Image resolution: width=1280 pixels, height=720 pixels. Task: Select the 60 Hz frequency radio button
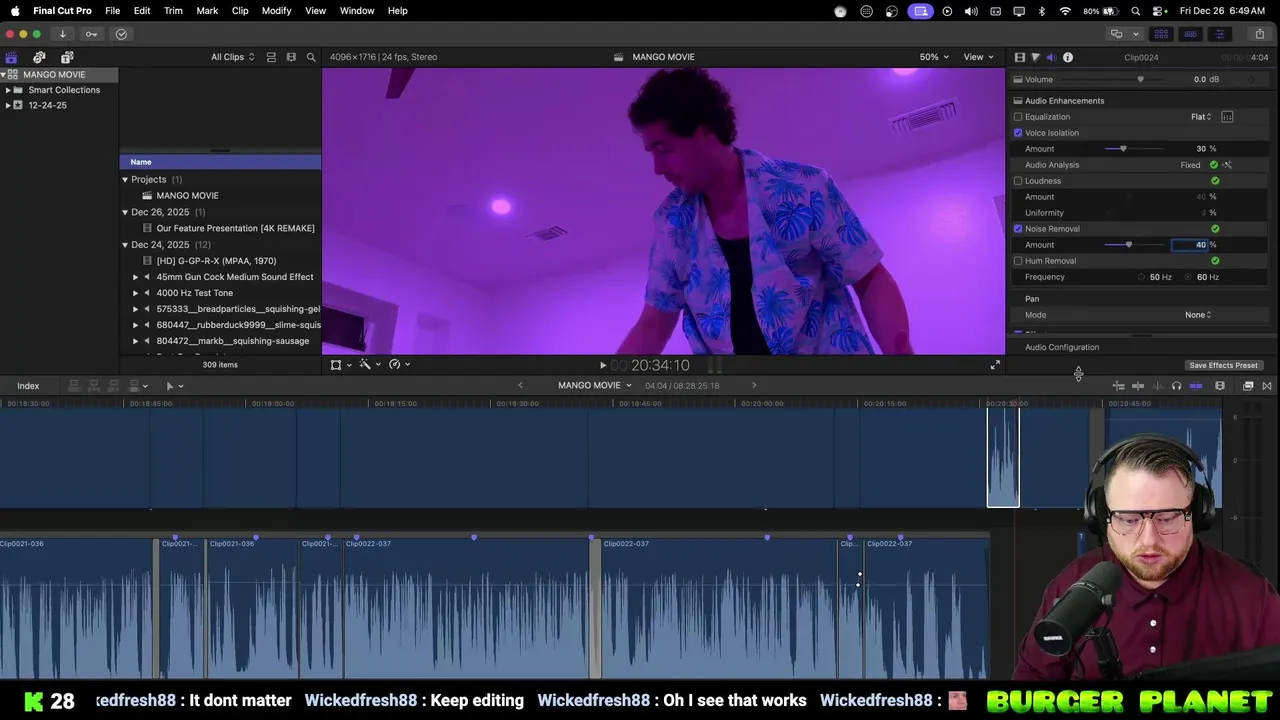pyautogui.click(x=1189, y=277)
